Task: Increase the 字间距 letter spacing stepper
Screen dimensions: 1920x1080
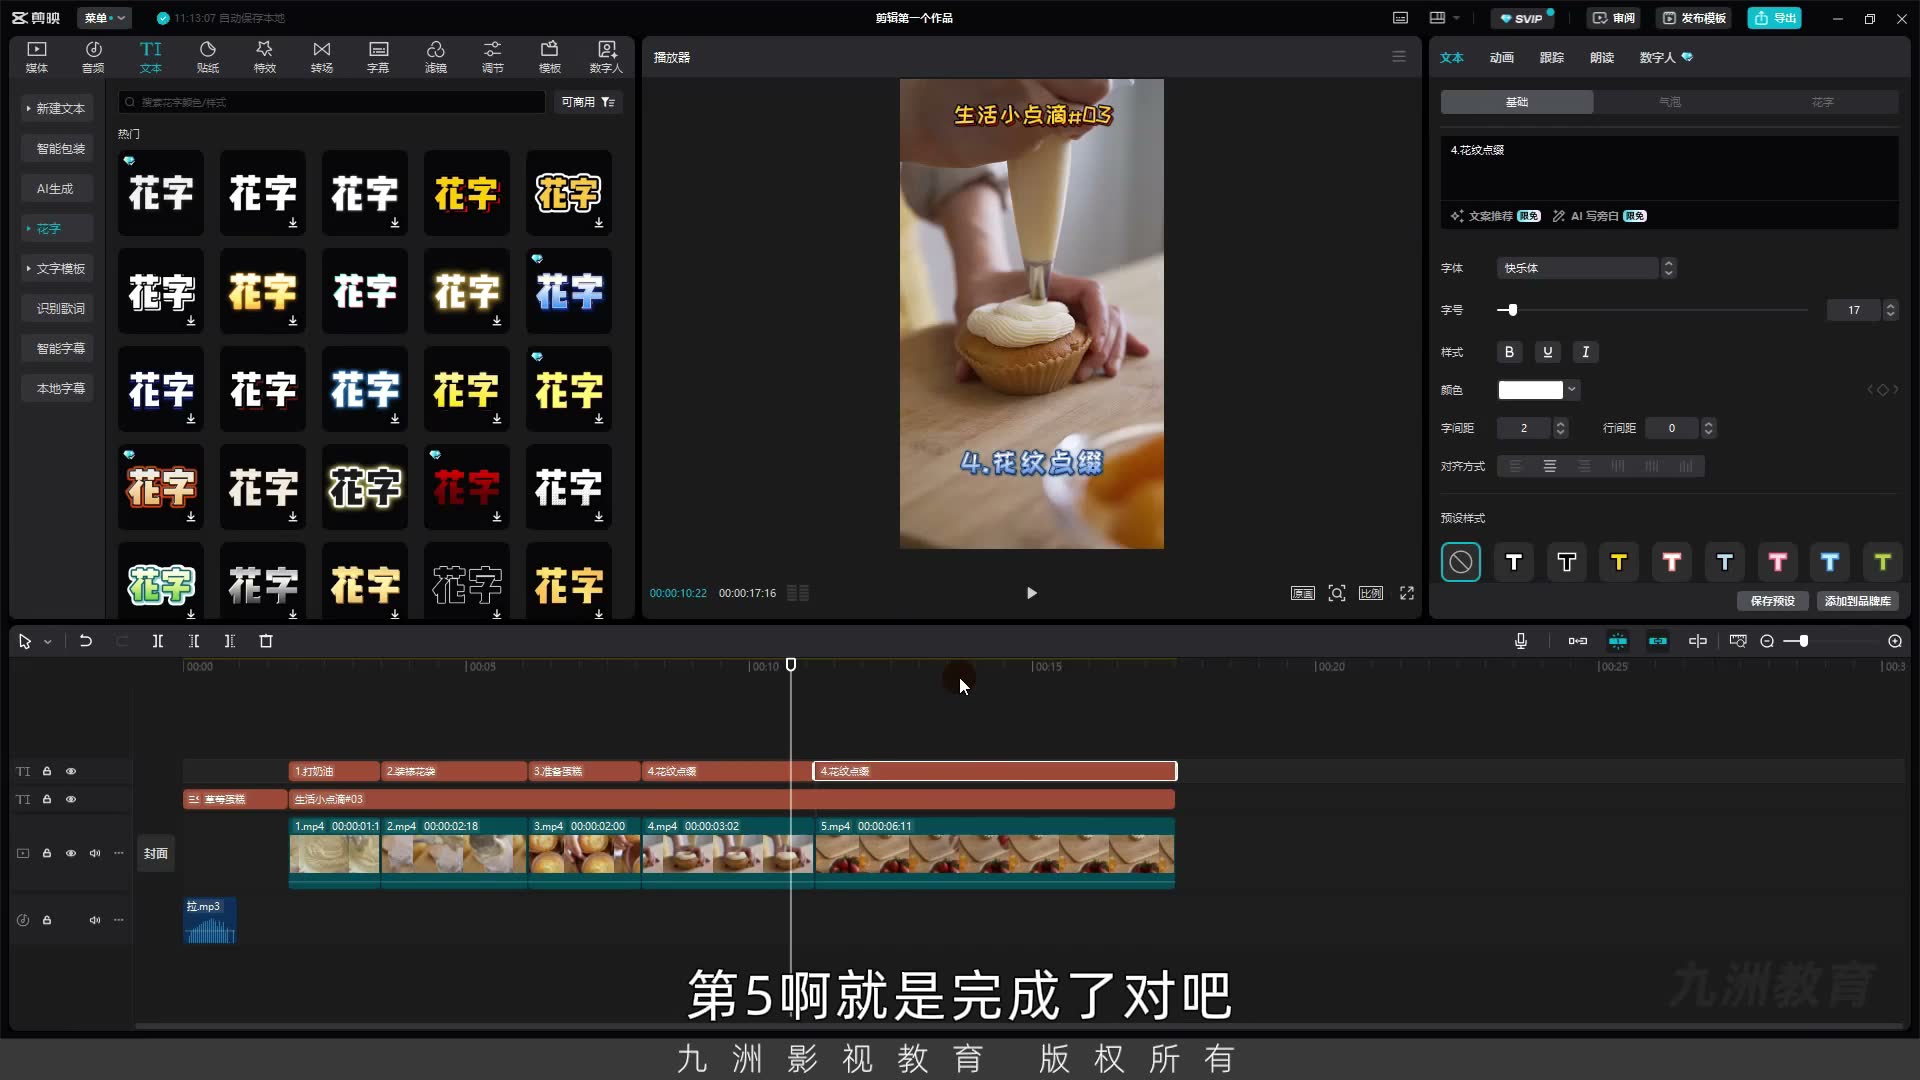Action: click(x=1560, y=423)
